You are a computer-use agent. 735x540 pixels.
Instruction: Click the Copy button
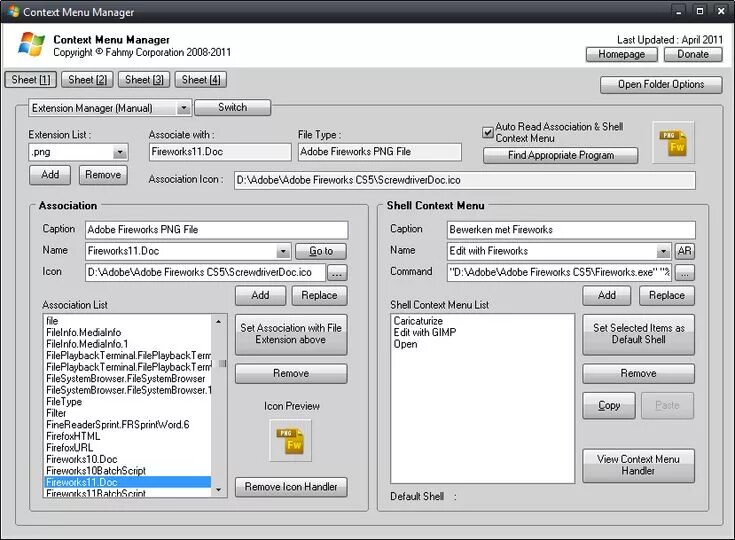(x=609, y=405)
